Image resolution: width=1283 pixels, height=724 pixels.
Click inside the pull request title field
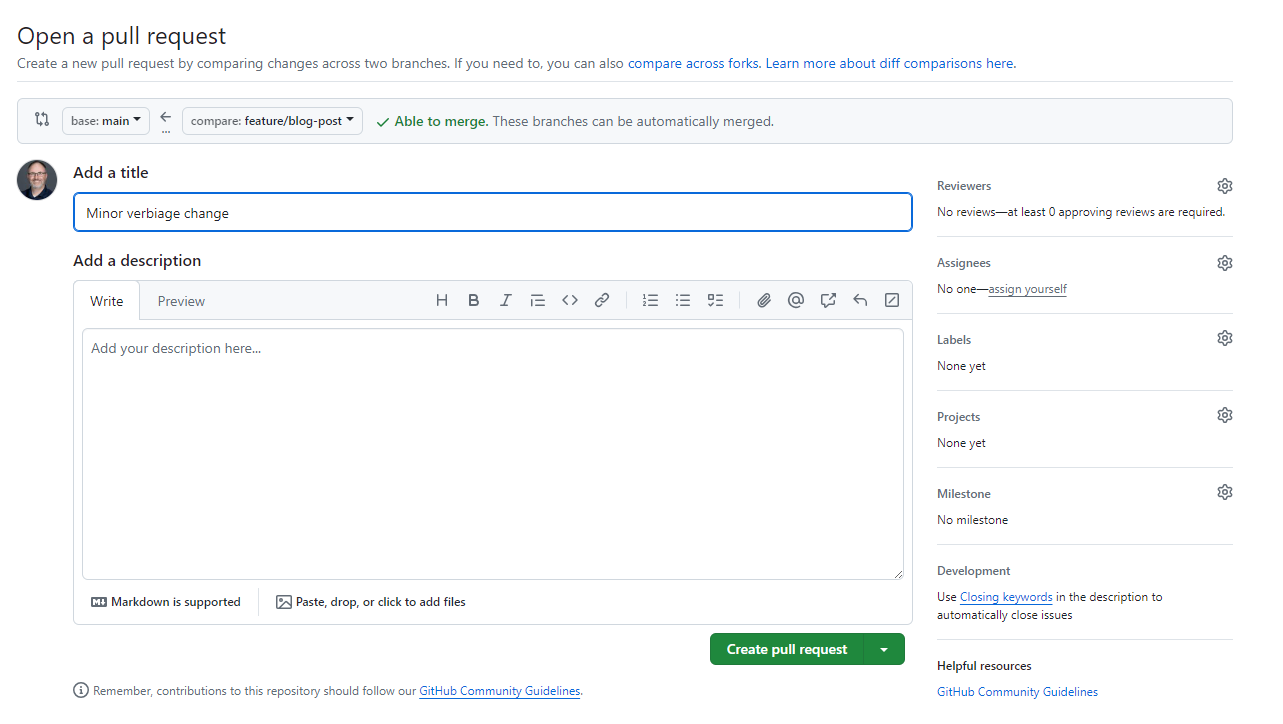click(492, 211)
